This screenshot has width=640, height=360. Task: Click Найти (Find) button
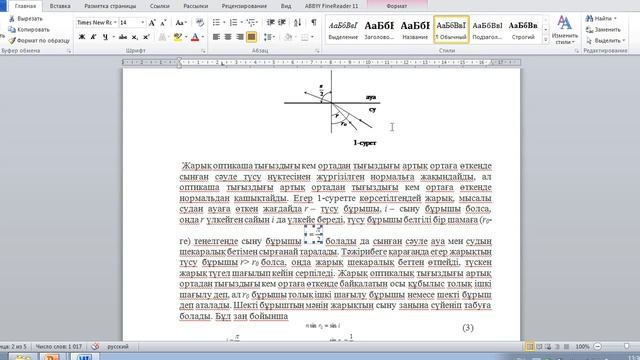click(600, 19)
